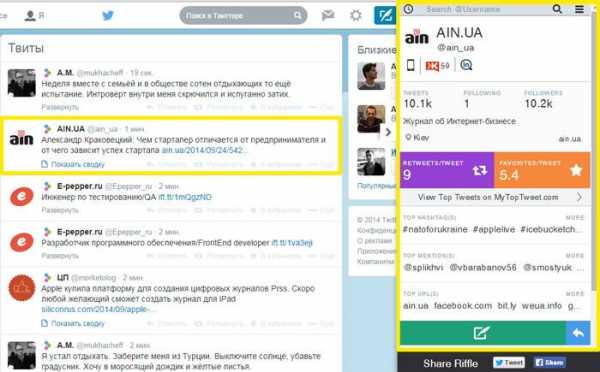Click the Twitter search input field

[243, 16]
